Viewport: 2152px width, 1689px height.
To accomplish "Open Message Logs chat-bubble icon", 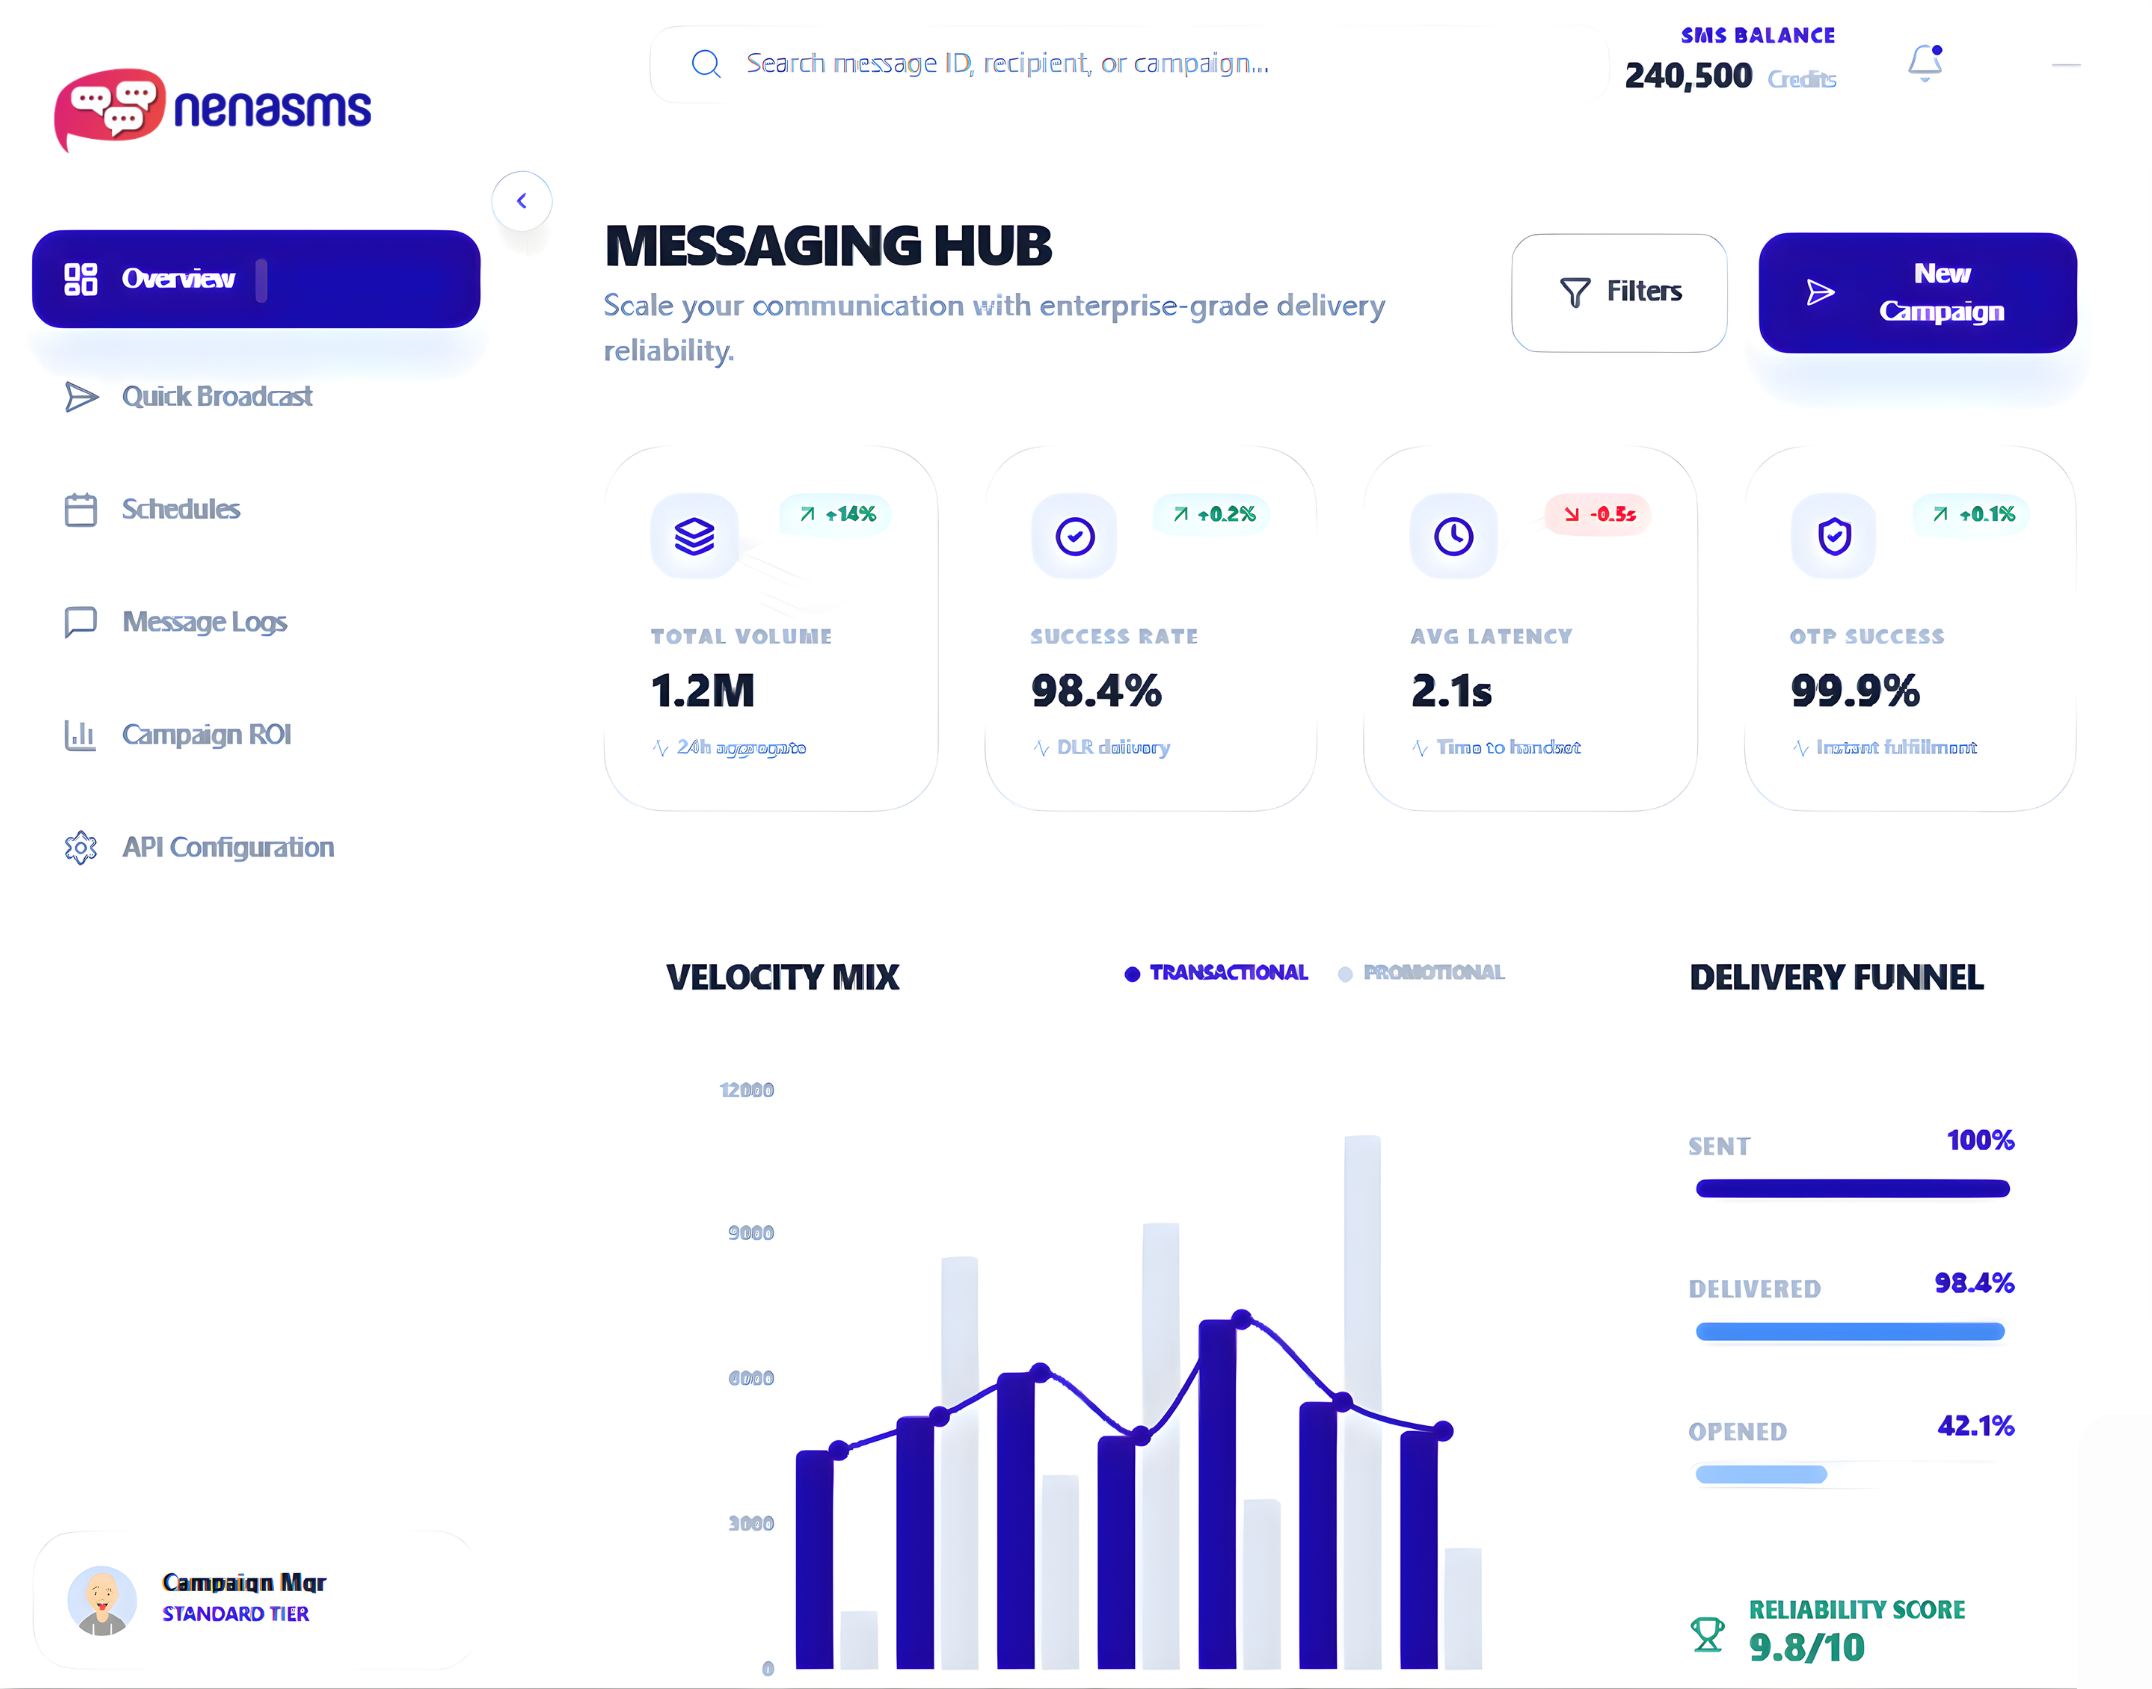I will pos(81,622).
